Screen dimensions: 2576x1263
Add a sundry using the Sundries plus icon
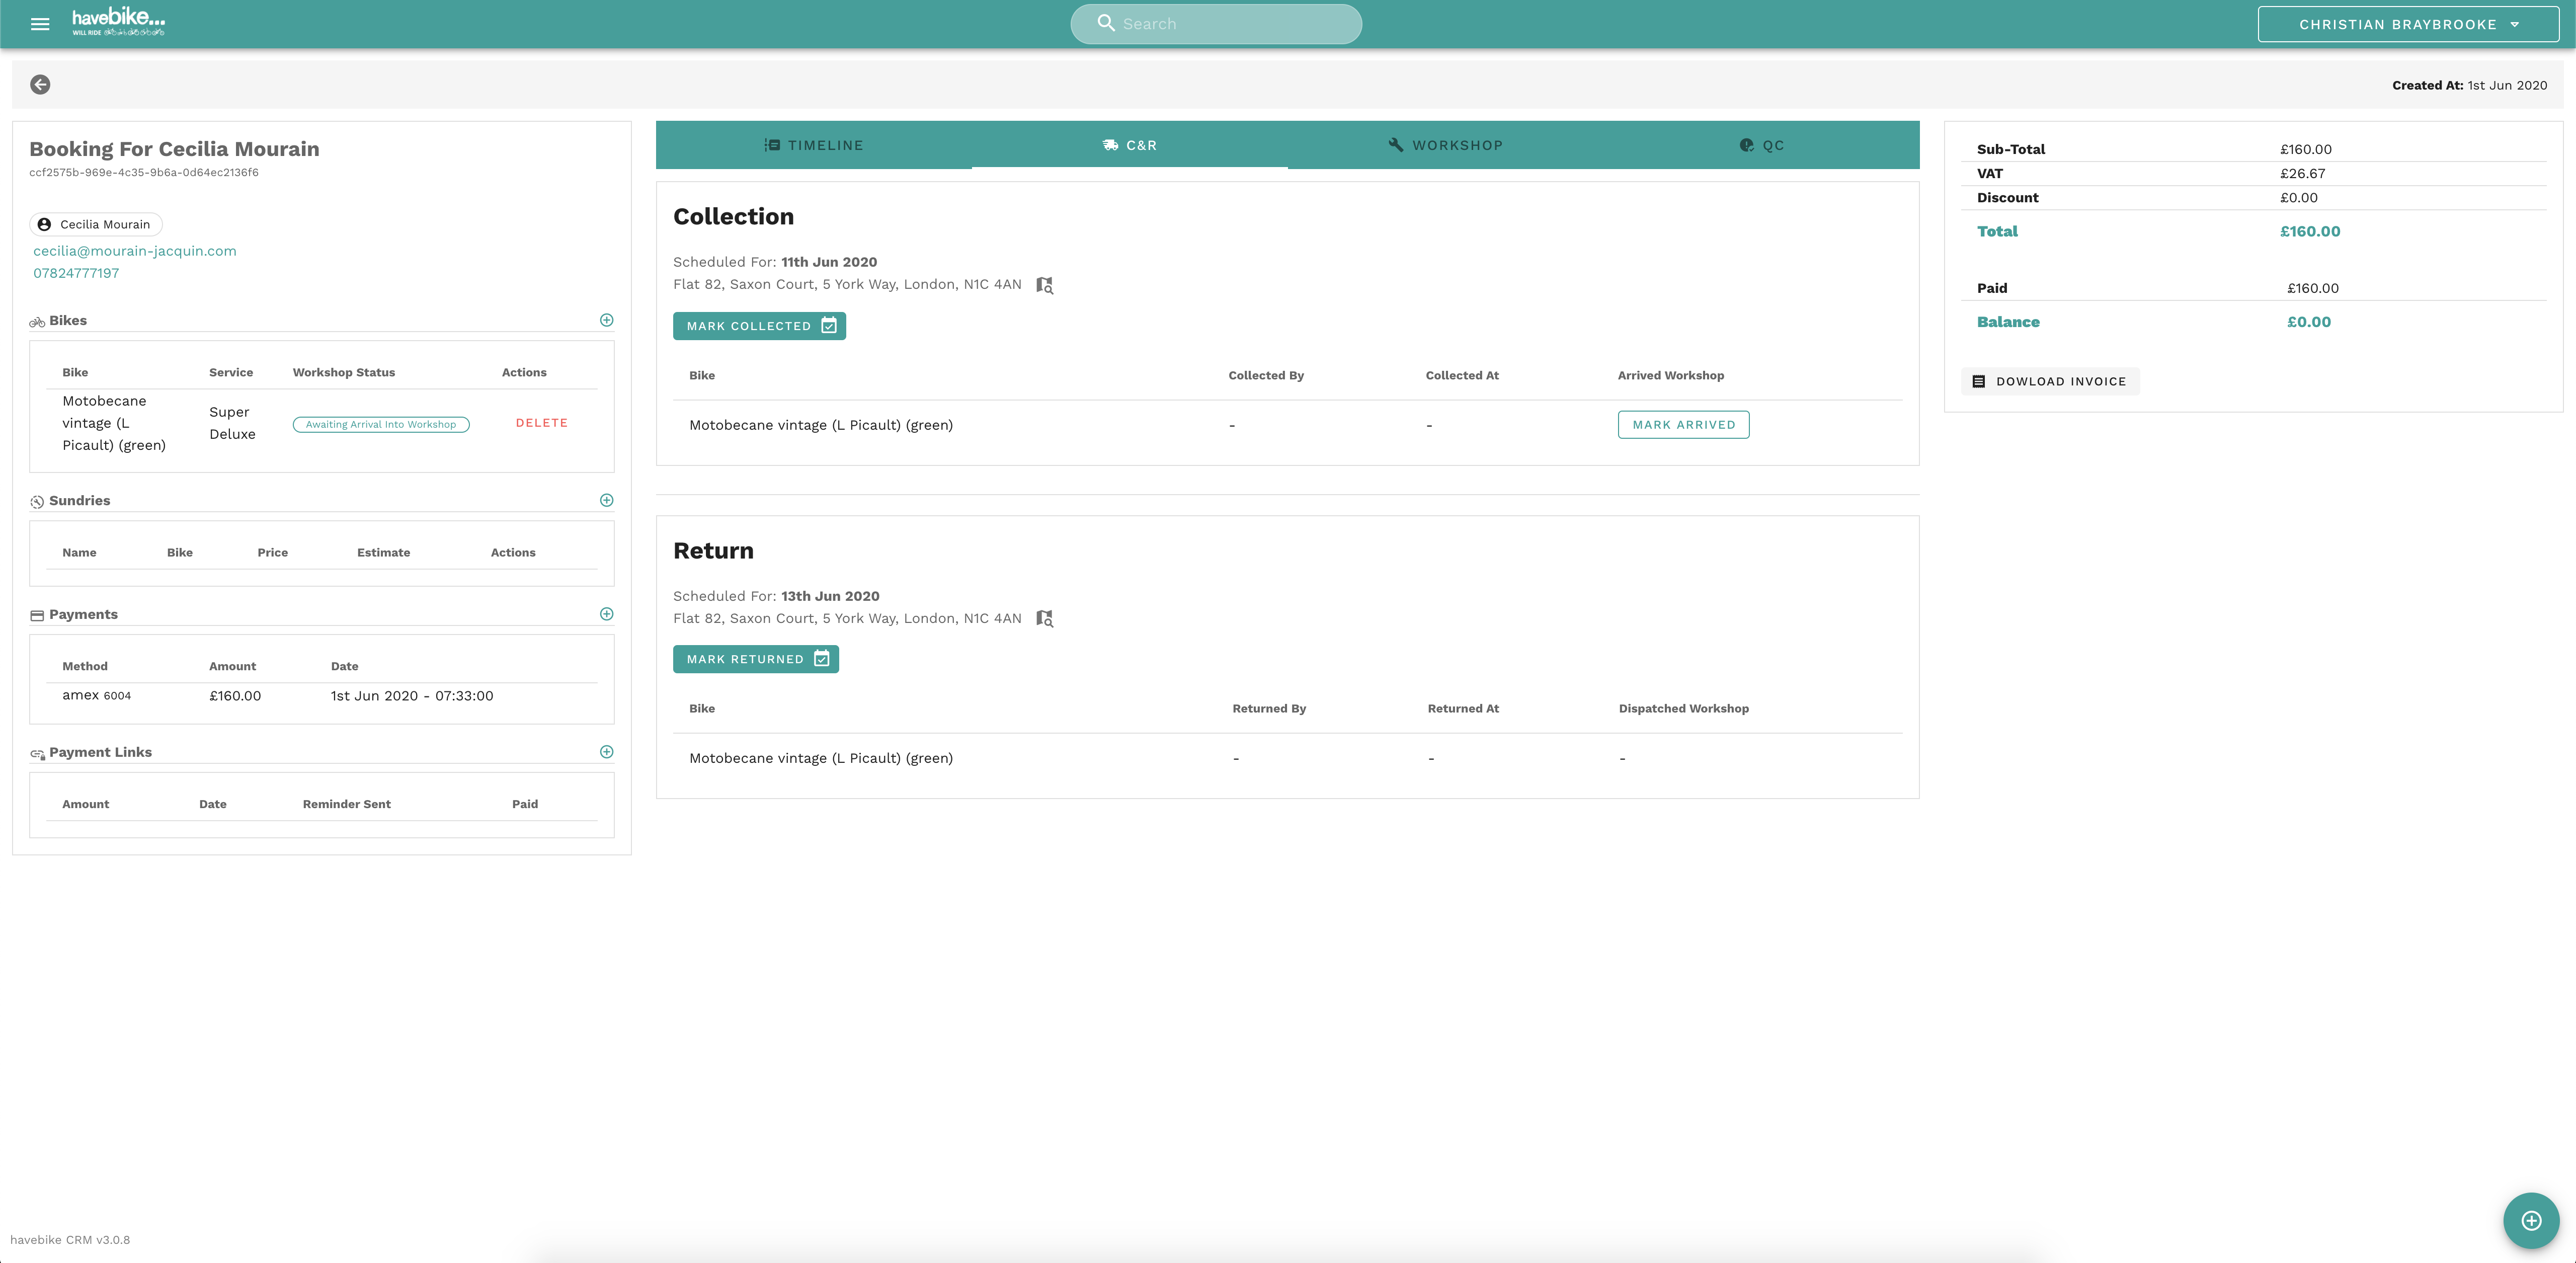point(606,500)
